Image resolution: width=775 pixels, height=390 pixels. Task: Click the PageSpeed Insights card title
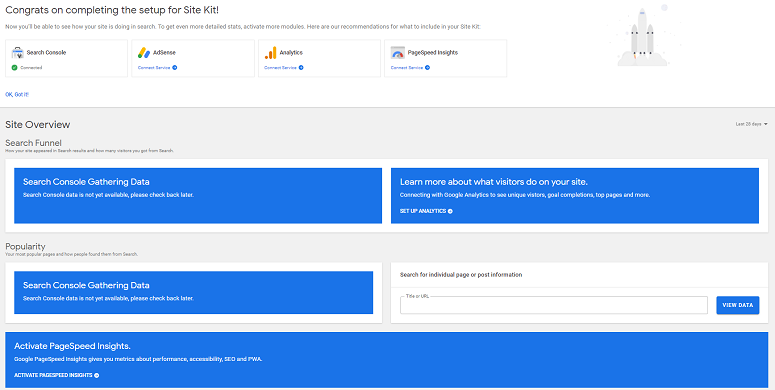(x=432, y=52)
